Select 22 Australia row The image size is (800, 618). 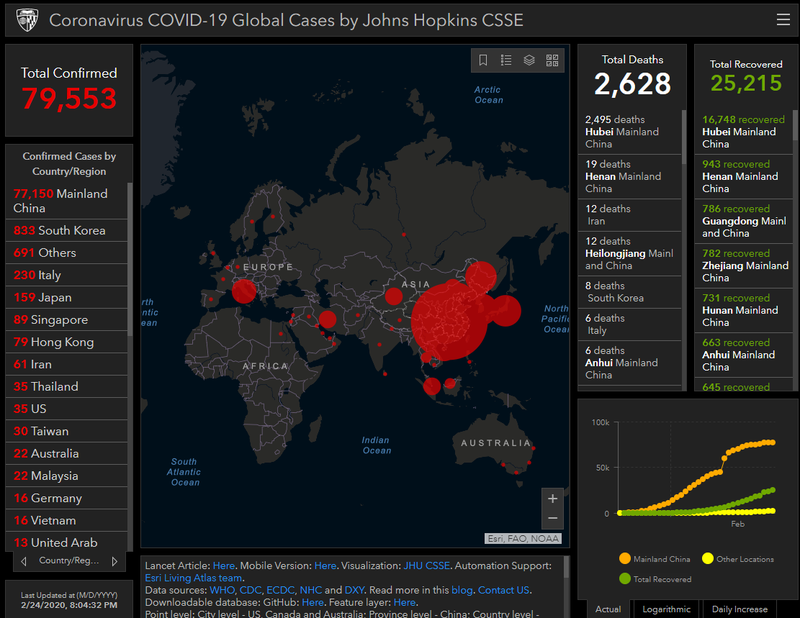pos(66,453)
